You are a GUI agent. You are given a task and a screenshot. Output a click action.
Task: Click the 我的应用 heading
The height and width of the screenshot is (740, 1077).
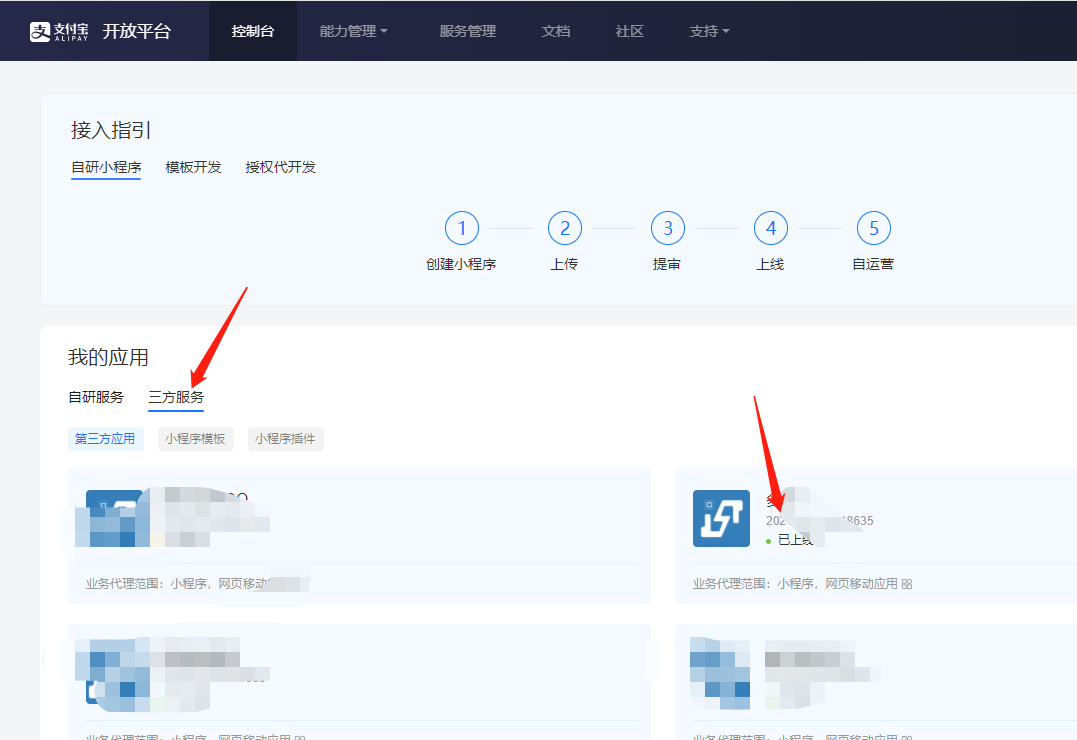109,357
